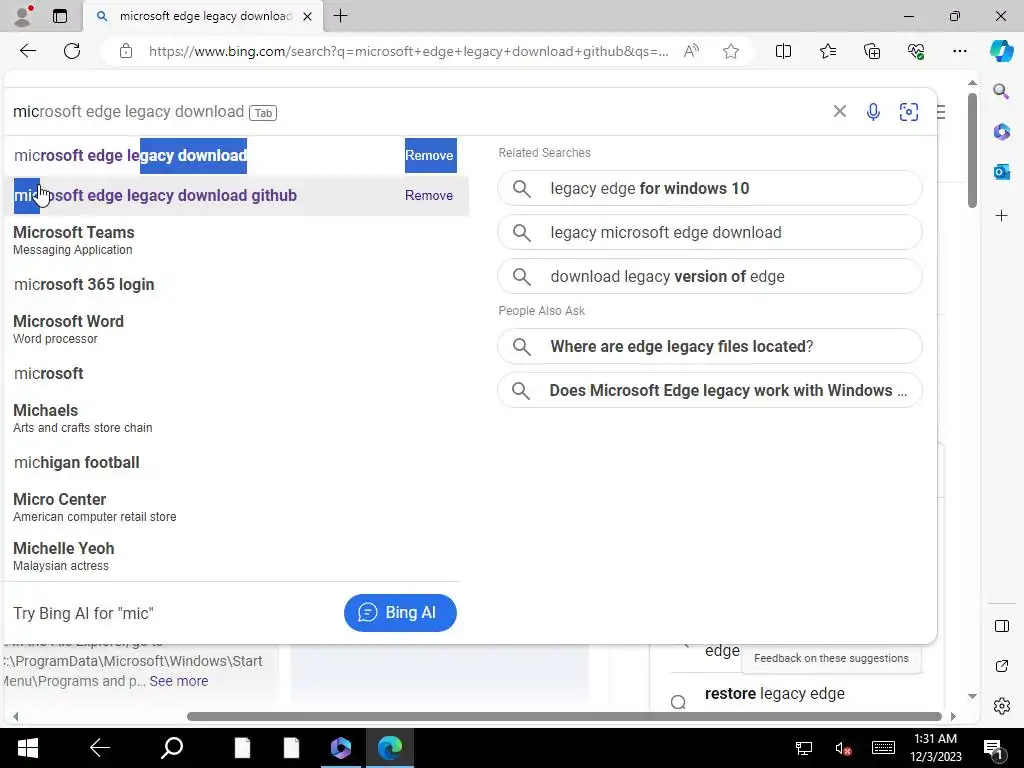Add this page to favorites star
The height and width of the screenshot is (768, 1024).
tap(731, 51)
